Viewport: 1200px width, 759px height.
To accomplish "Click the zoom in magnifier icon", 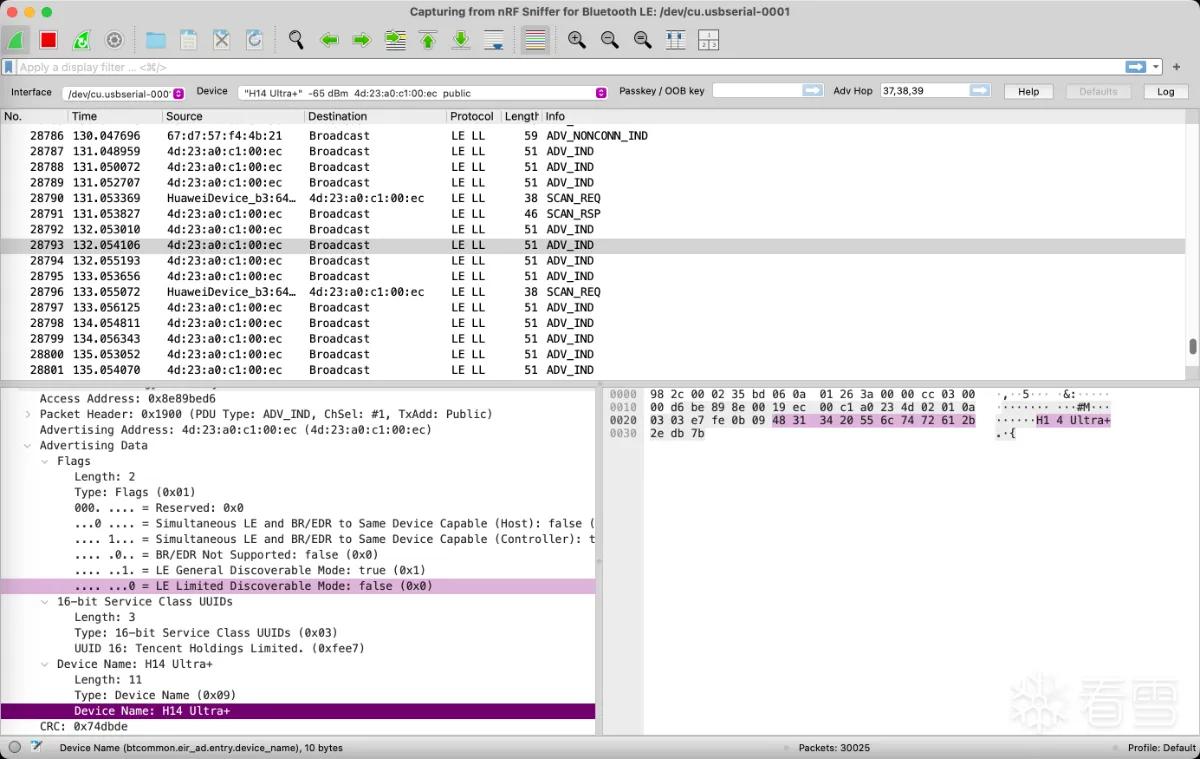I will 577,40.
